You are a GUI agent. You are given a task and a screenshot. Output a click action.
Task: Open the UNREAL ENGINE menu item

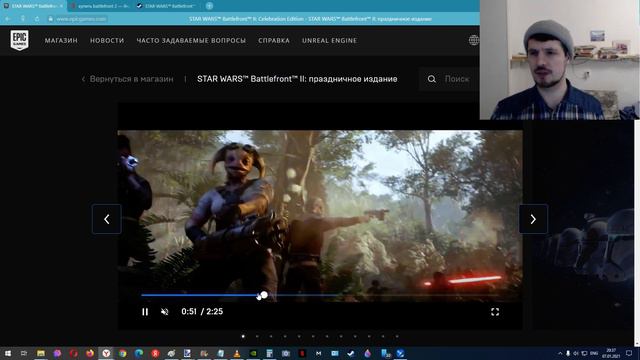[x=329, y=40]
